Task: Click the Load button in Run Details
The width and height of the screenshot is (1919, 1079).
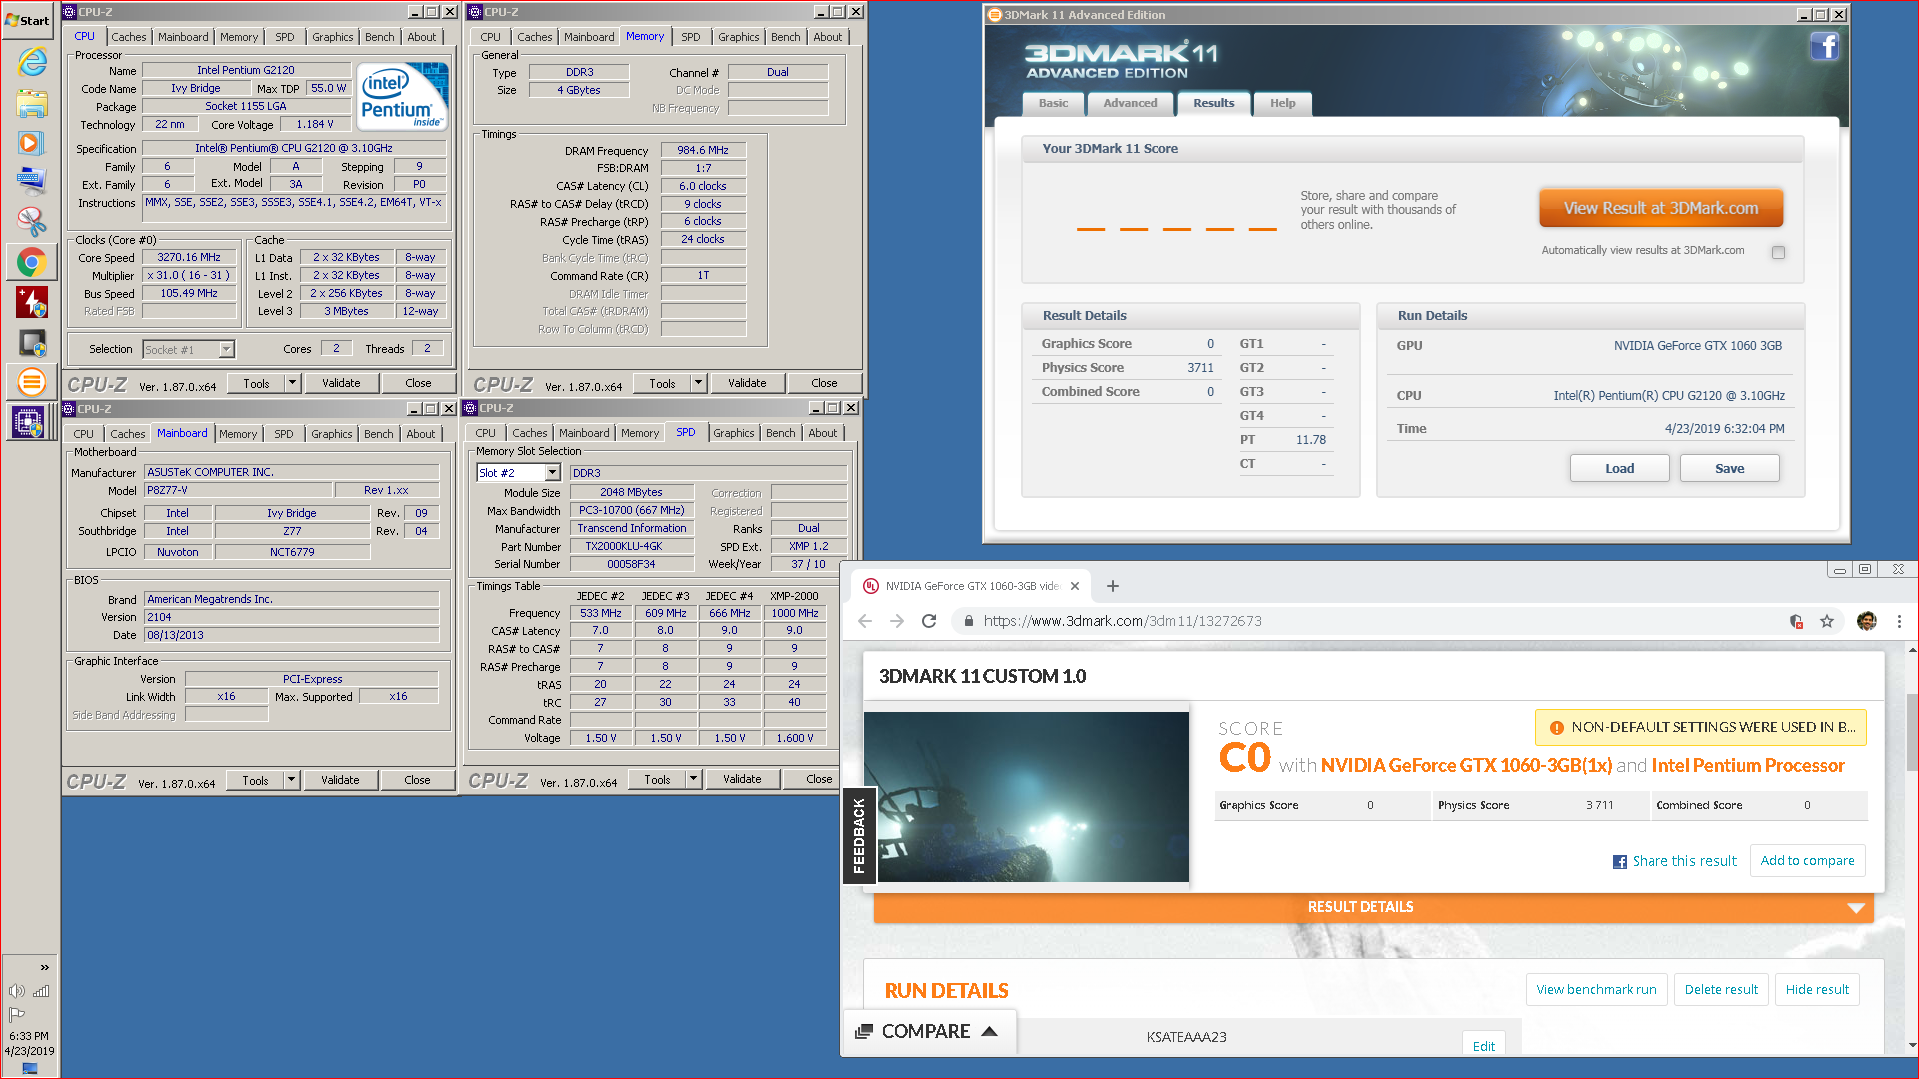Action: point(1619,468)
